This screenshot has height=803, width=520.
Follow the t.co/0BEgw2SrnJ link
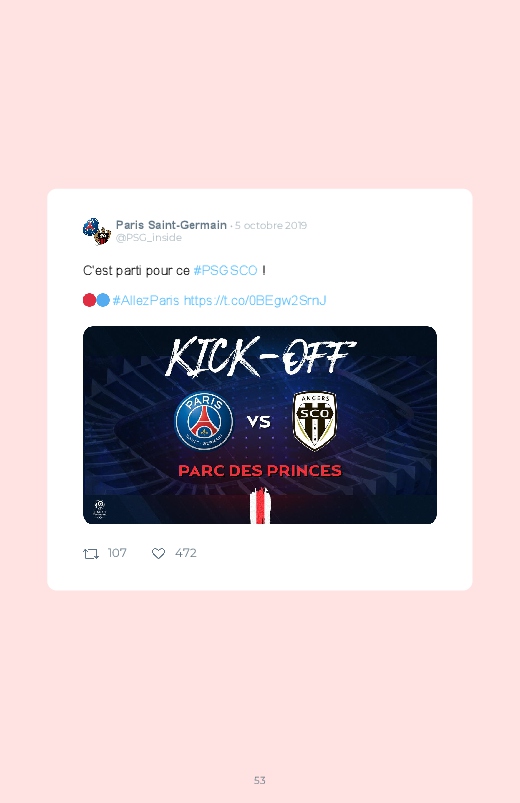click(255, 300)
